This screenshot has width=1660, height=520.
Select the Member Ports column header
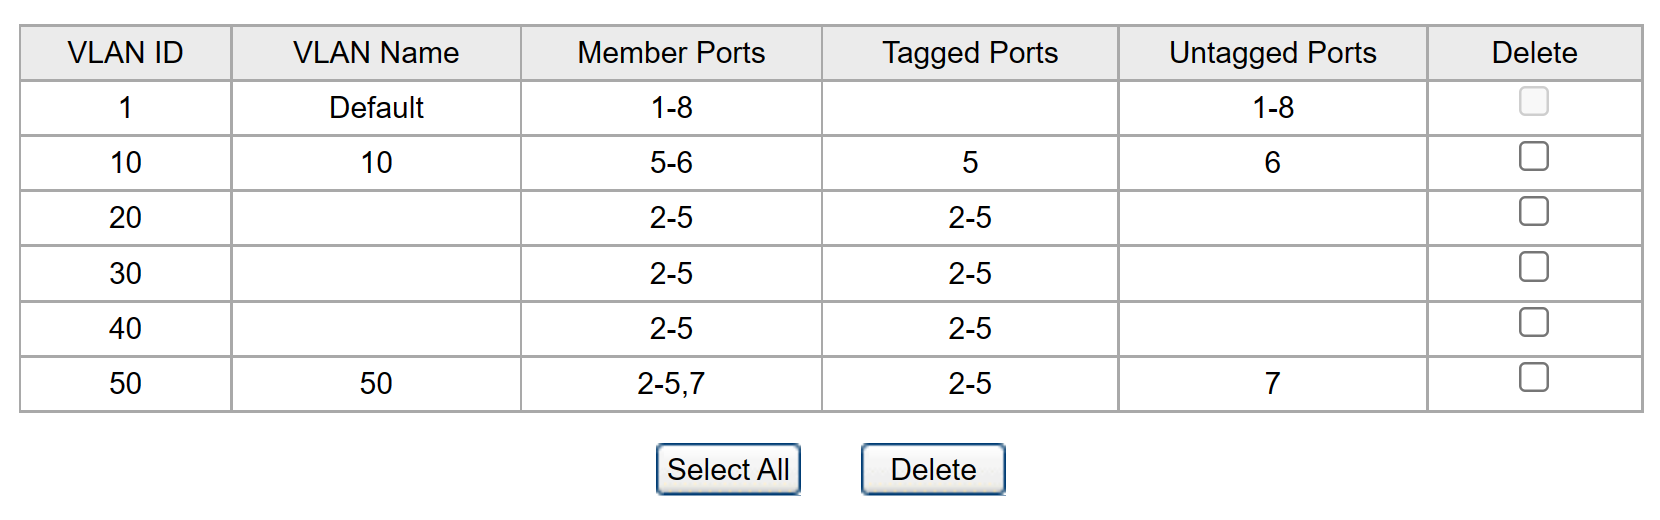coord(671,53)
